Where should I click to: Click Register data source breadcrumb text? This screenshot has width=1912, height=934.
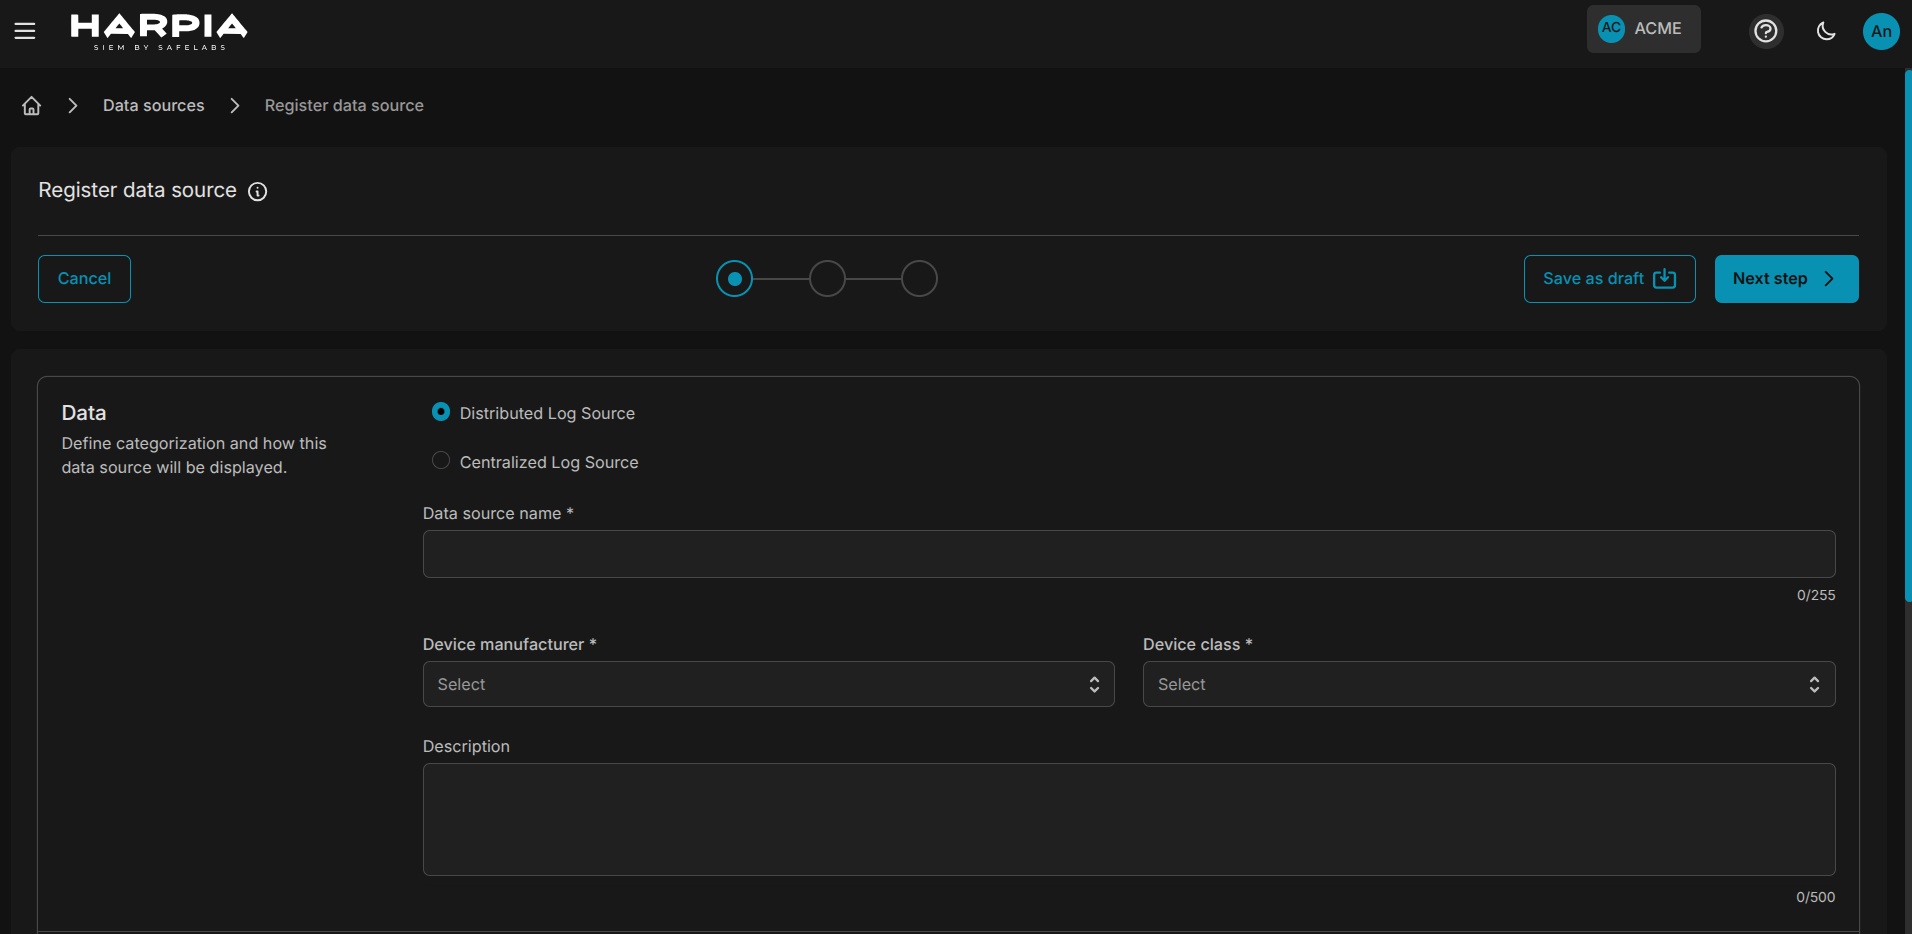(x=344, y=106)
